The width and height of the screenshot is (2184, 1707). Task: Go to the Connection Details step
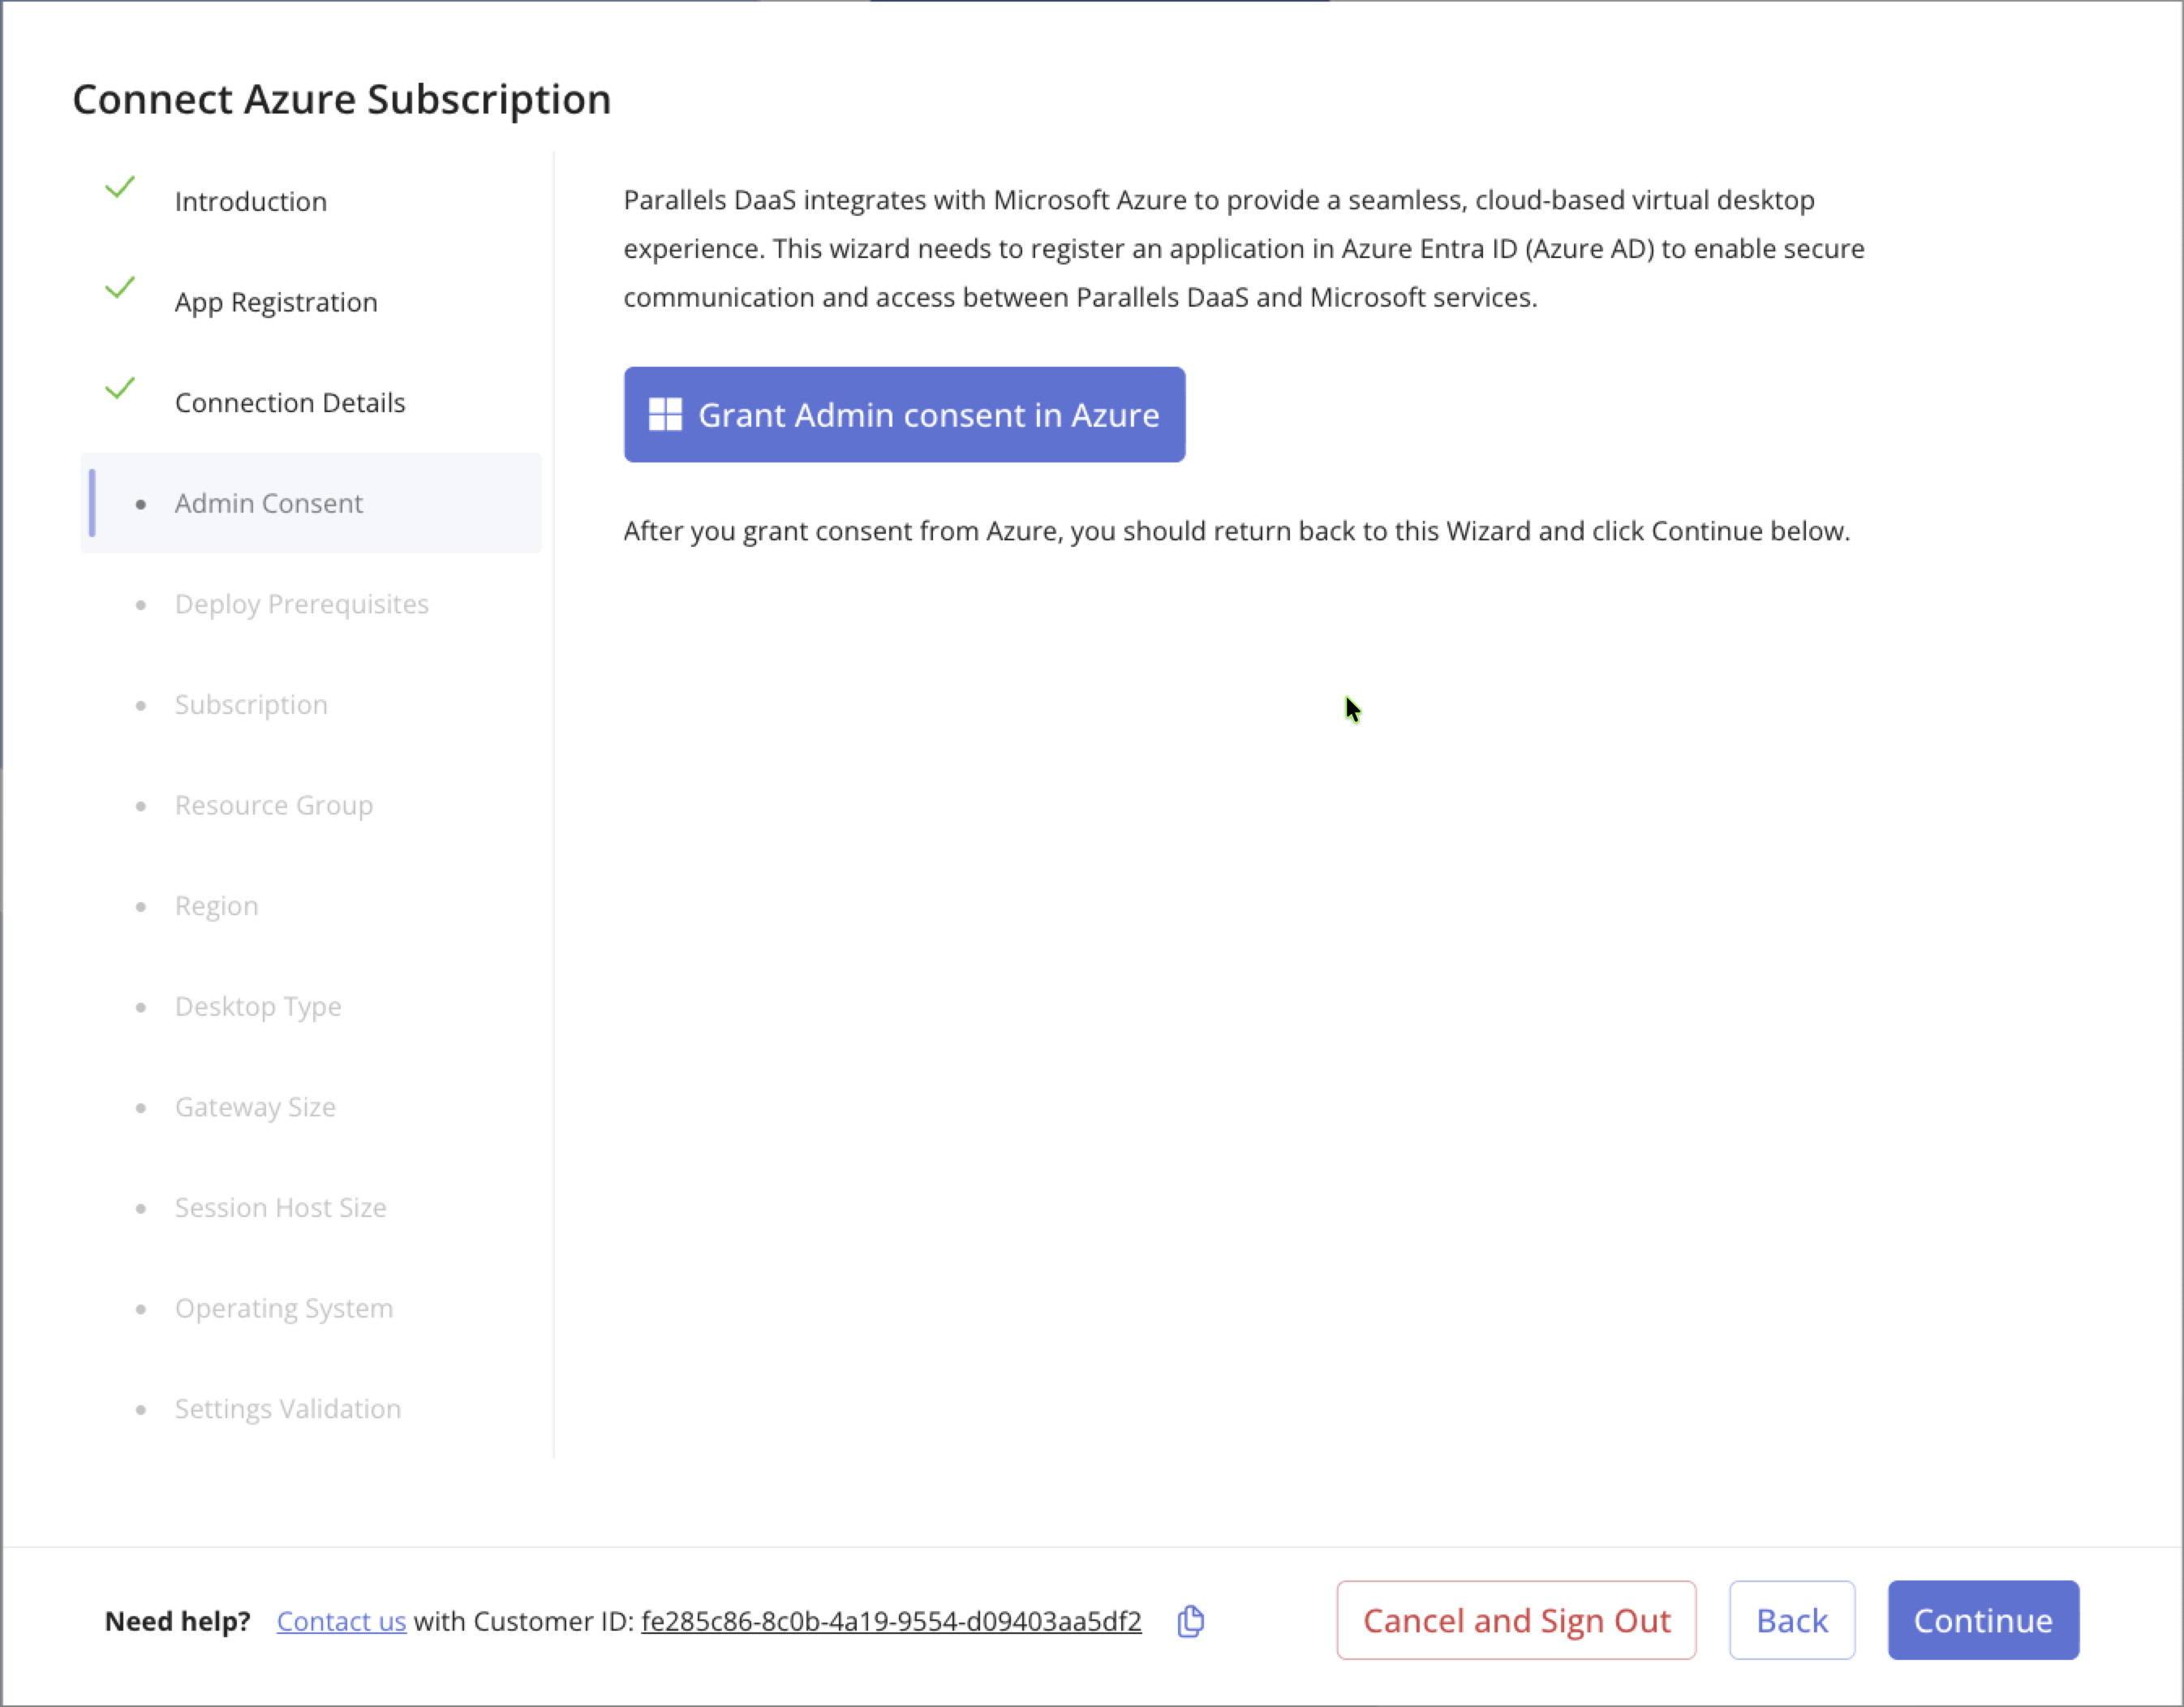290,403
